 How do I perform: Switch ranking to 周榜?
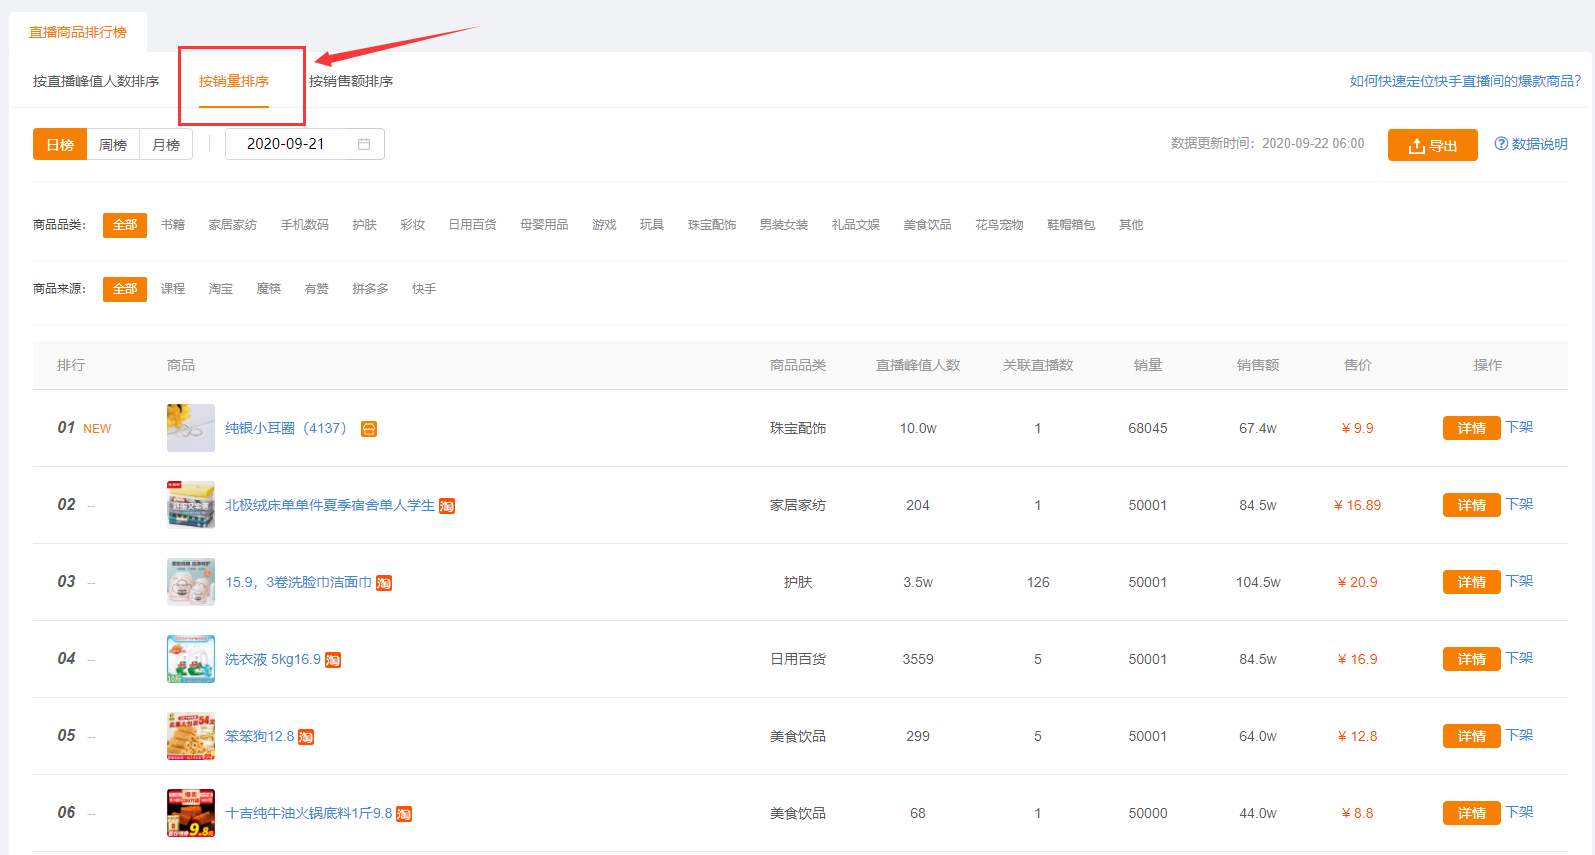click(113, 145)
